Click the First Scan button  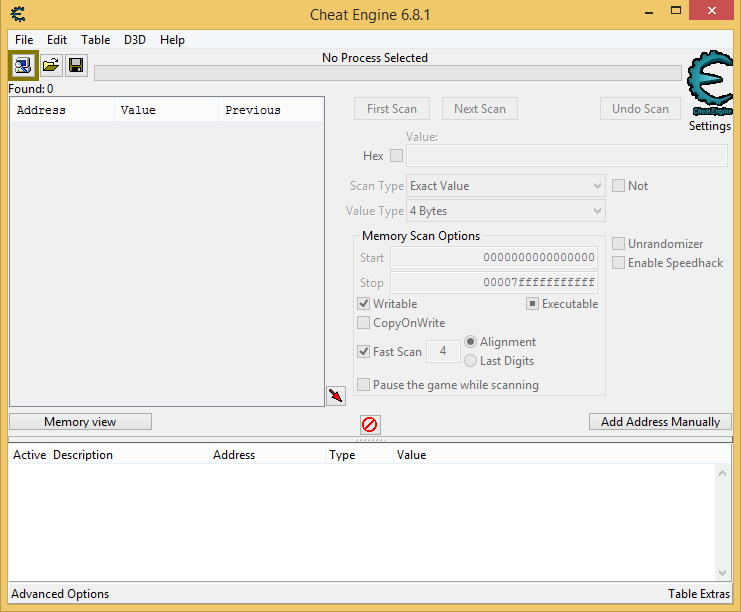[392, 109]
